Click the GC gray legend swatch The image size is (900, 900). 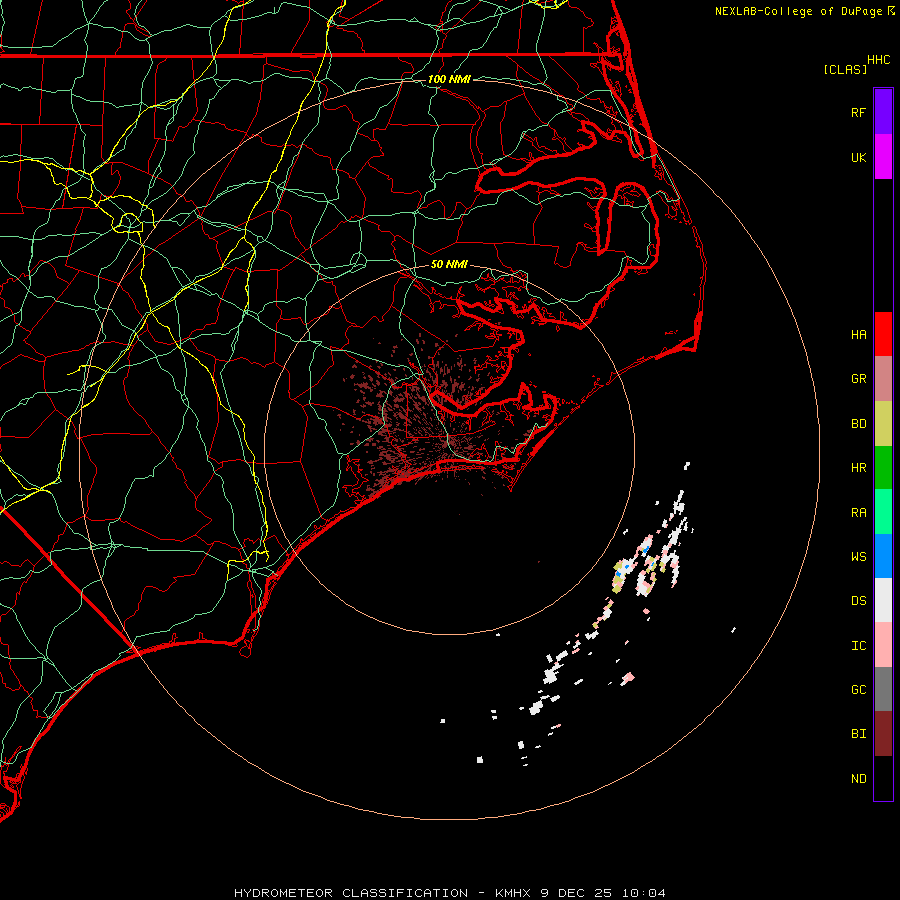click(883, 689)
